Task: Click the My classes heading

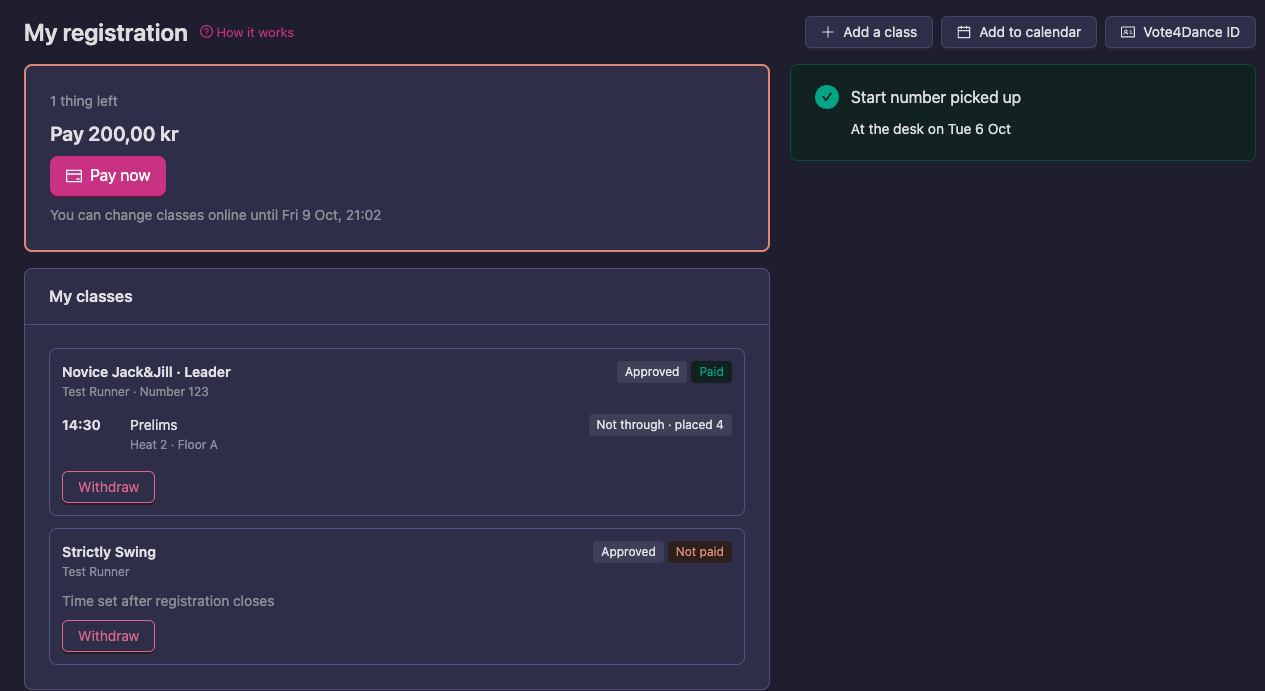Action: tap(91, 296)
